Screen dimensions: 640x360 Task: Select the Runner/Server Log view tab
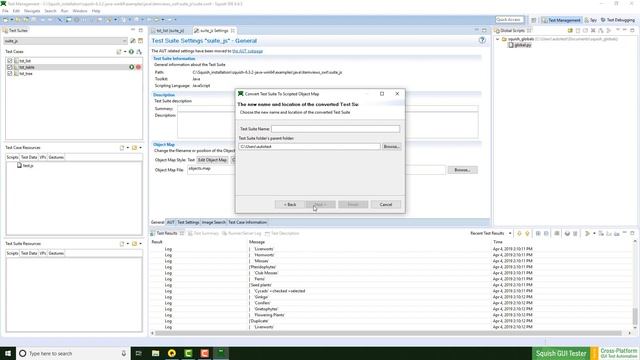[x=241, y=233]
